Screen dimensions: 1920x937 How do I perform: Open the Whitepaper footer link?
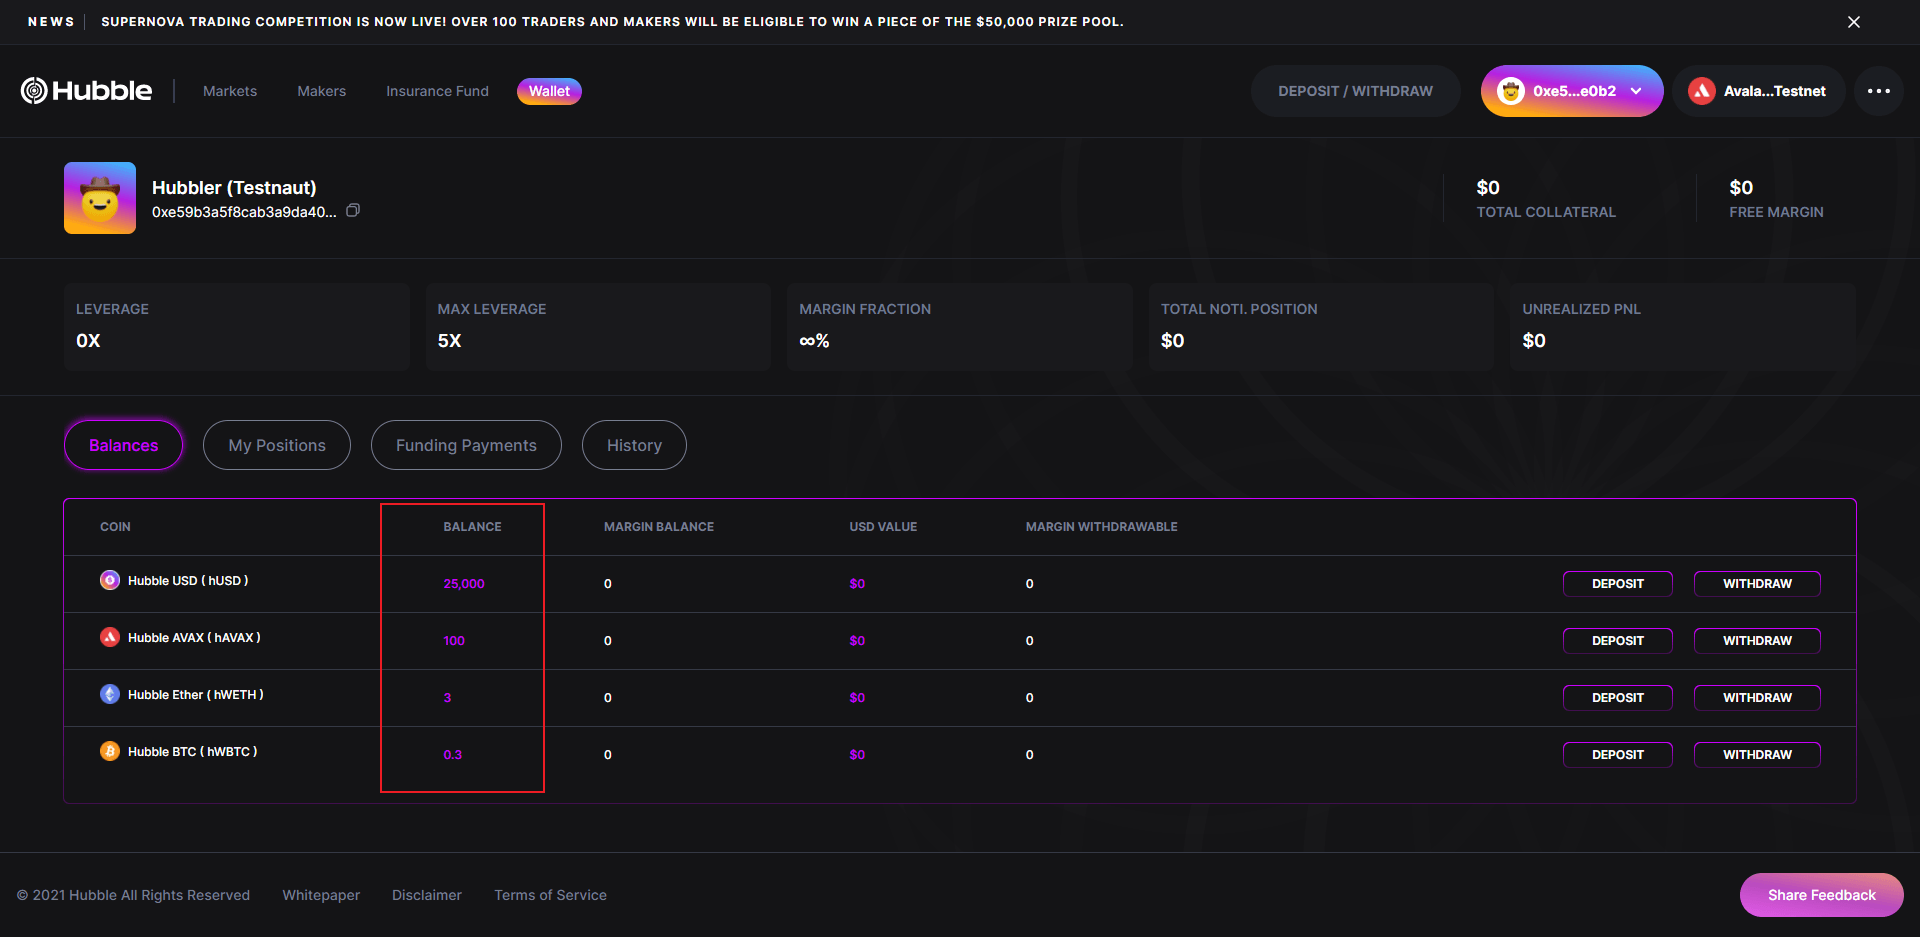pyautogui.click(x=321, y=895)
